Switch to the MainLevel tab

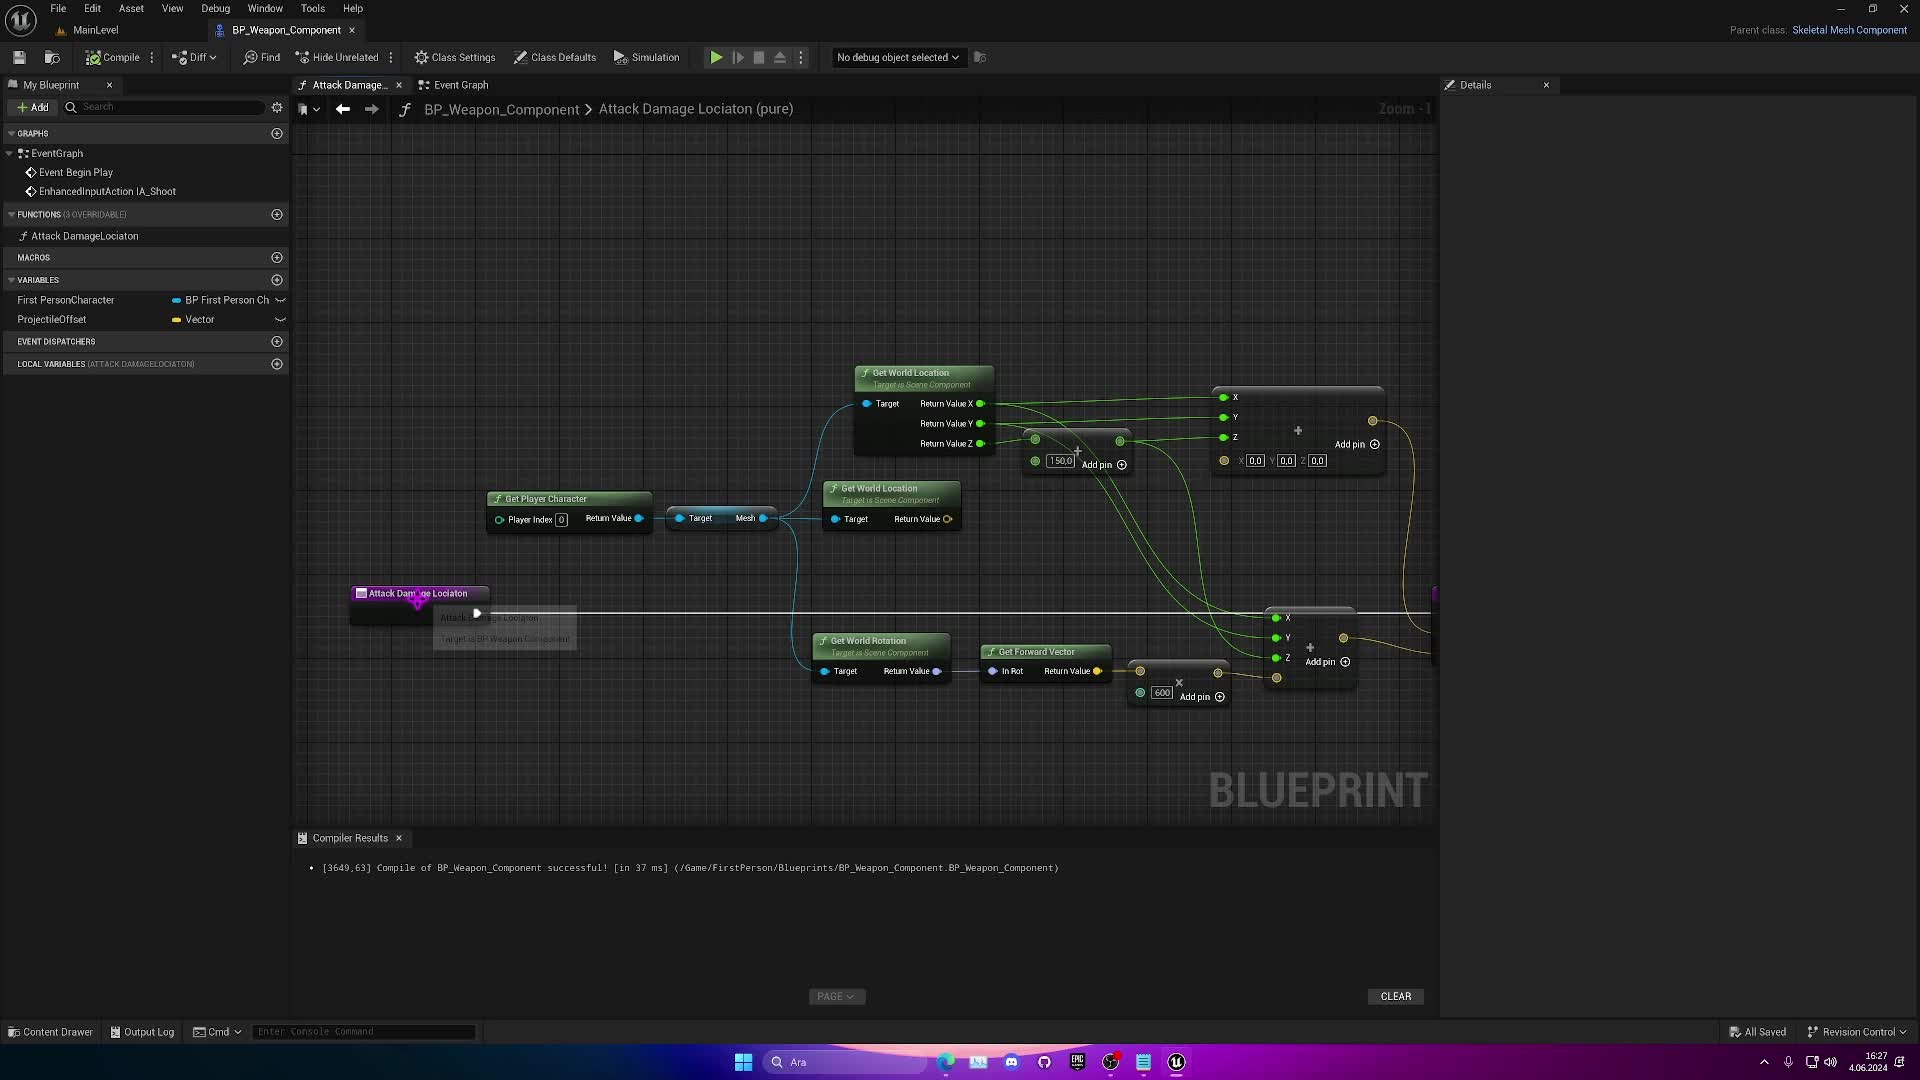click(95, 30)
